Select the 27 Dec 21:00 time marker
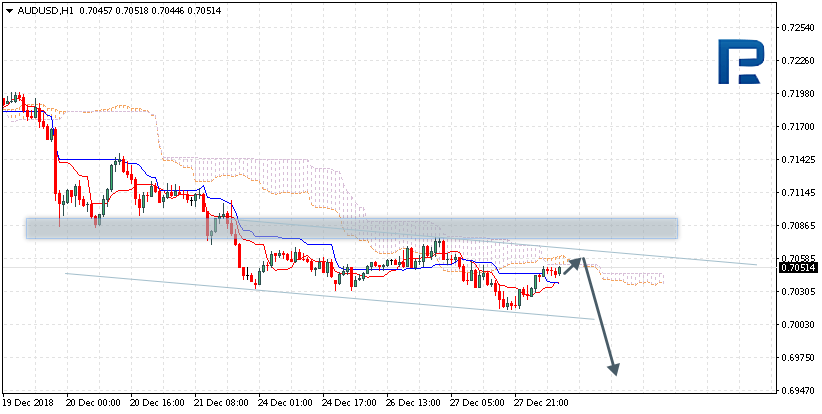The height and width of the screenshot is (414, 822). [x=541, y=403]
